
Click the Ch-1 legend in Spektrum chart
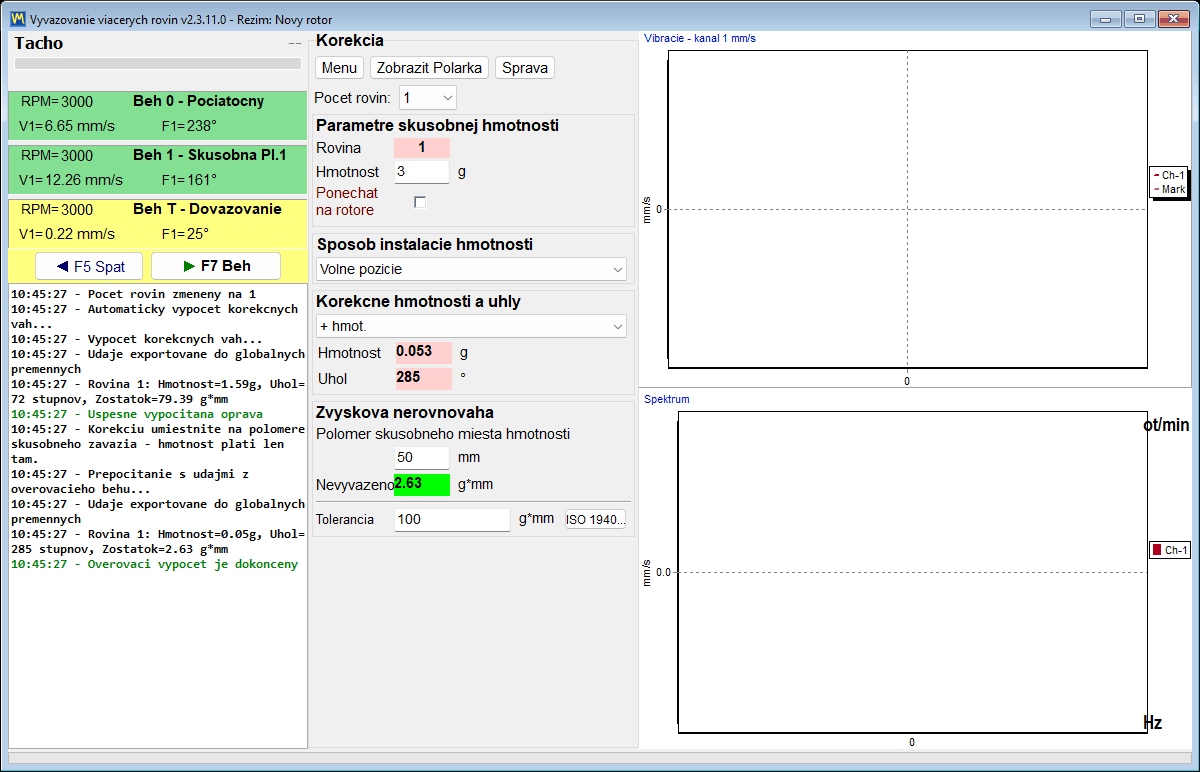click(1170, 550)
